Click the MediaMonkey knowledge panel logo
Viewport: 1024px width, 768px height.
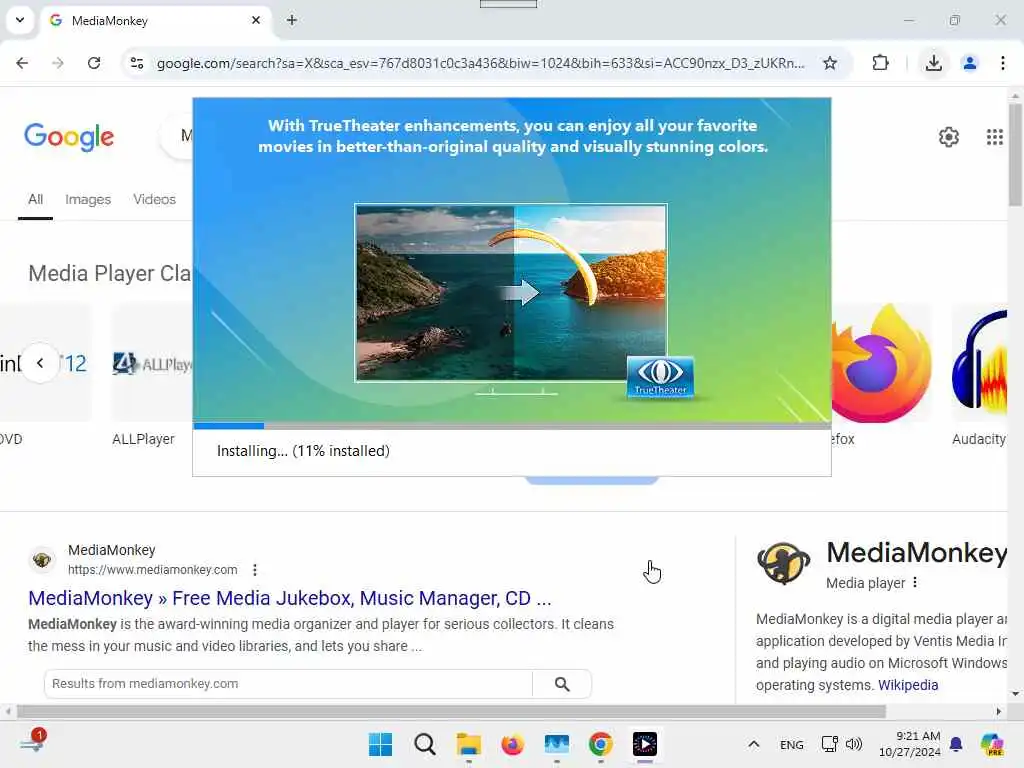click(x=784, y=562)
